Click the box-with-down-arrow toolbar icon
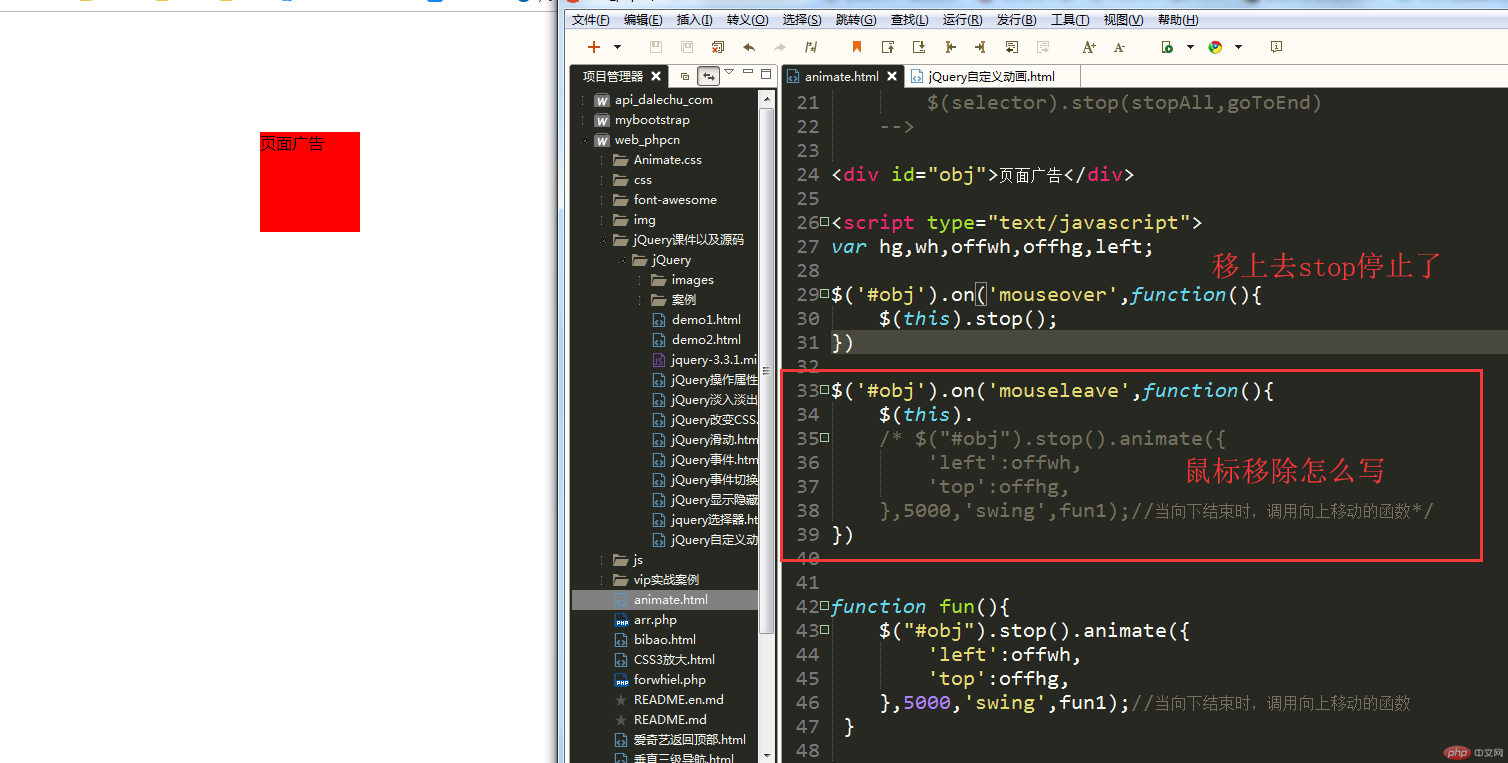This screenshot has width=1508, height=763. 919,47
